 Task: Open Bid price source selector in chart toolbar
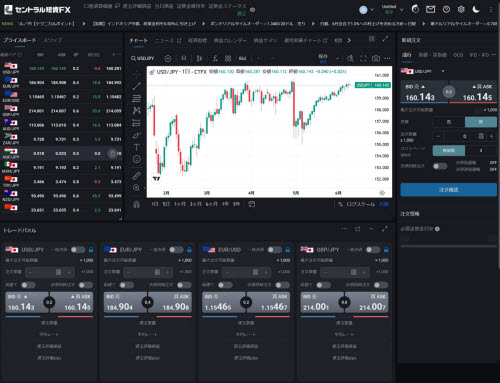pos(242,58)
